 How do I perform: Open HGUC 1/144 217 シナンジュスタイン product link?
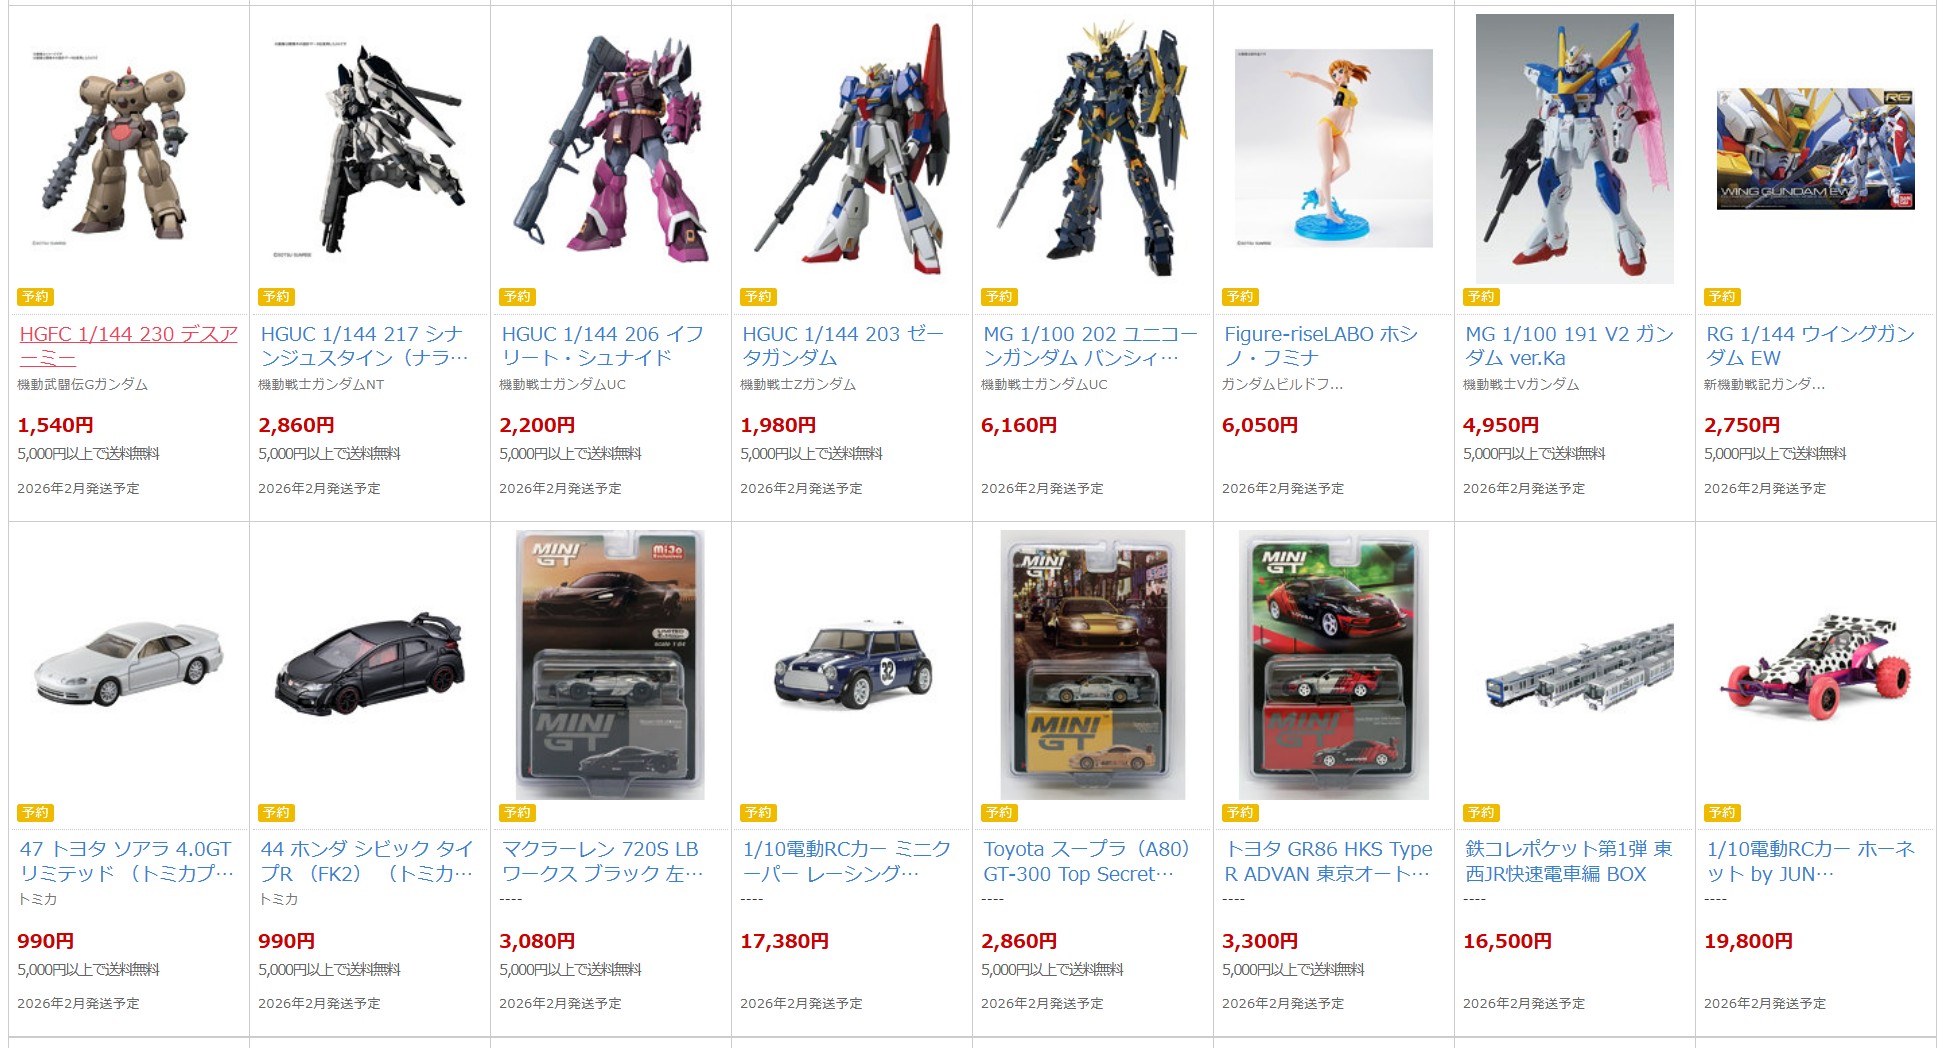pyautogui.click(x=364, y=346)
